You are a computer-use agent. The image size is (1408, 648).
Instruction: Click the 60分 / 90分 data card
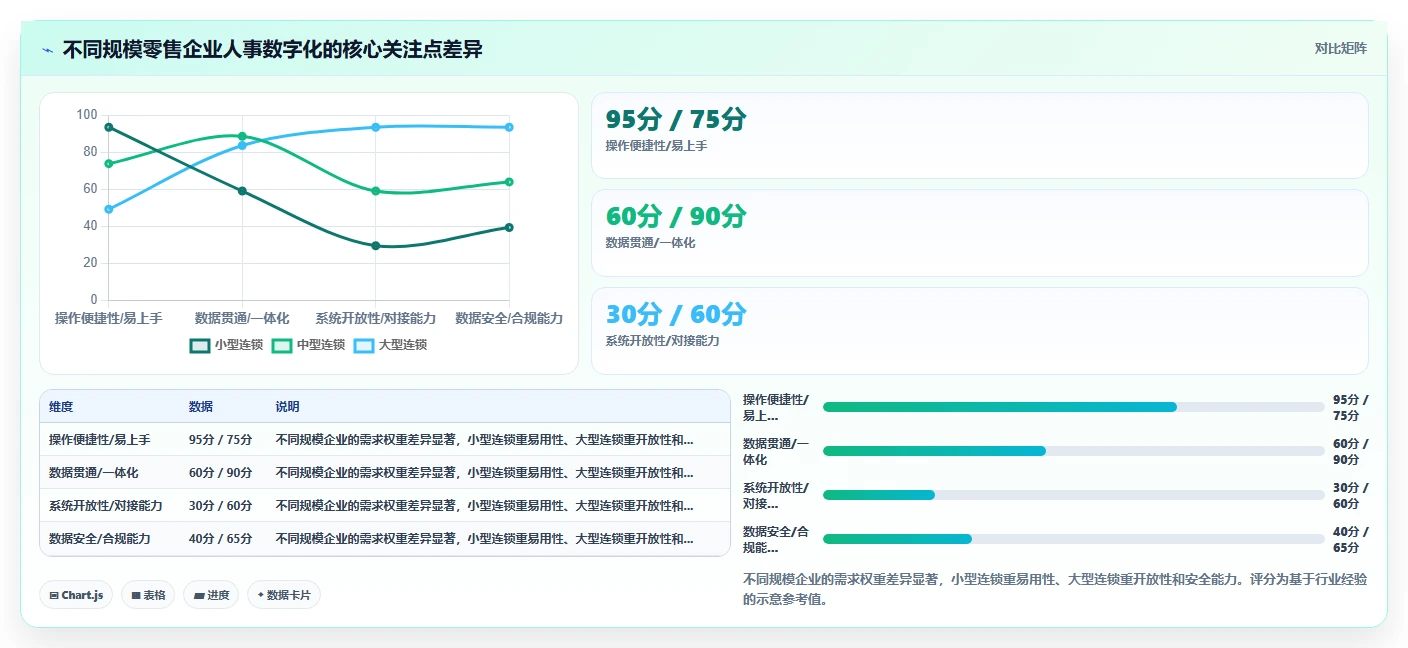979,232
